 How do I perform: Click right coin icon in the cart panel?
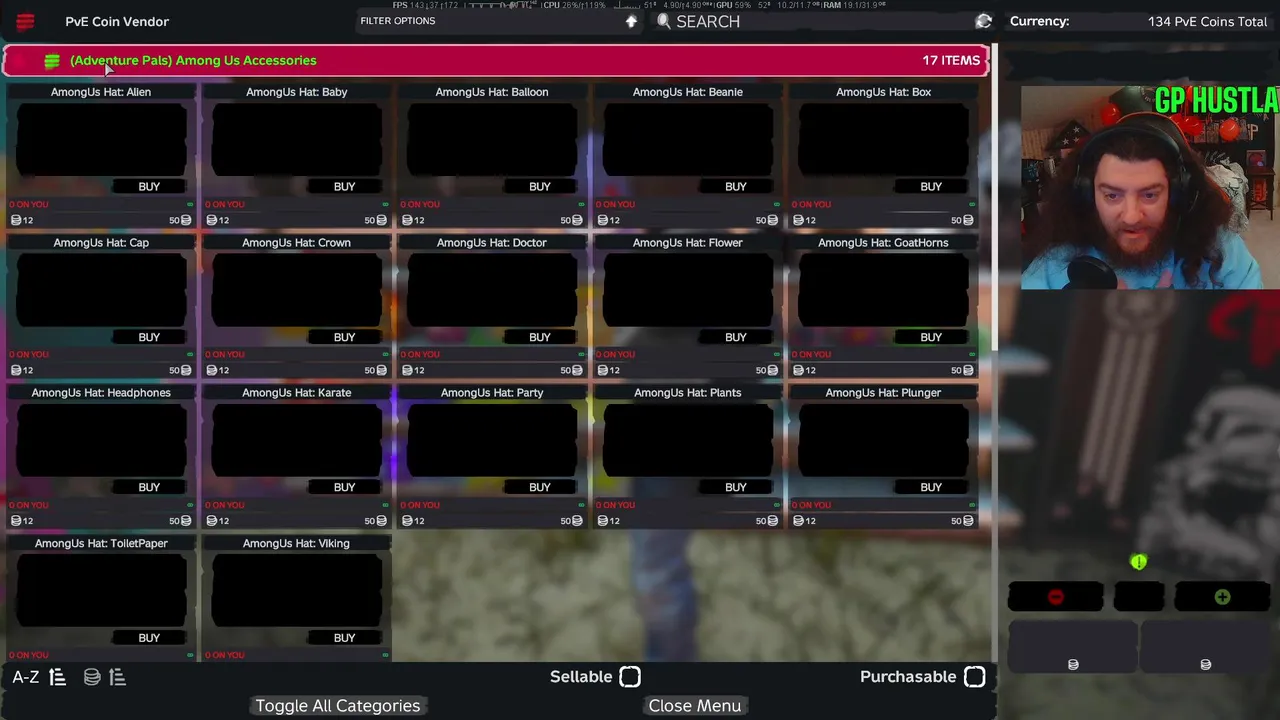coord(1205,664)
